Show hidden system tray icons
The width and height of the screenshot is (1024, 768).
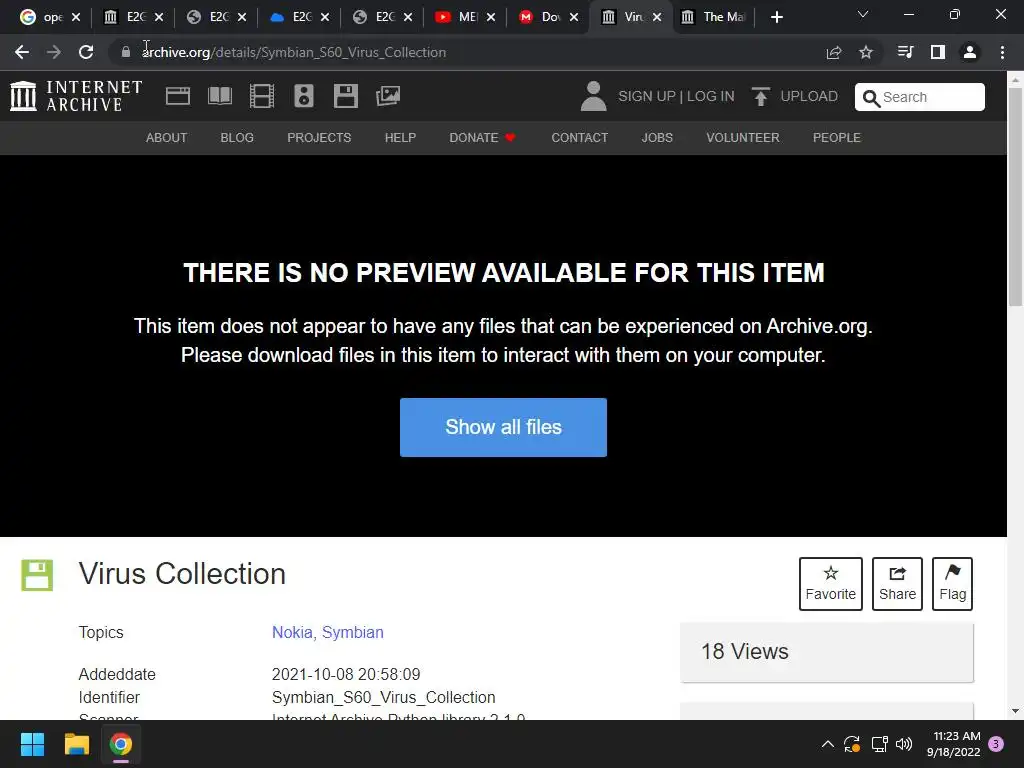(x=827, y=744)
